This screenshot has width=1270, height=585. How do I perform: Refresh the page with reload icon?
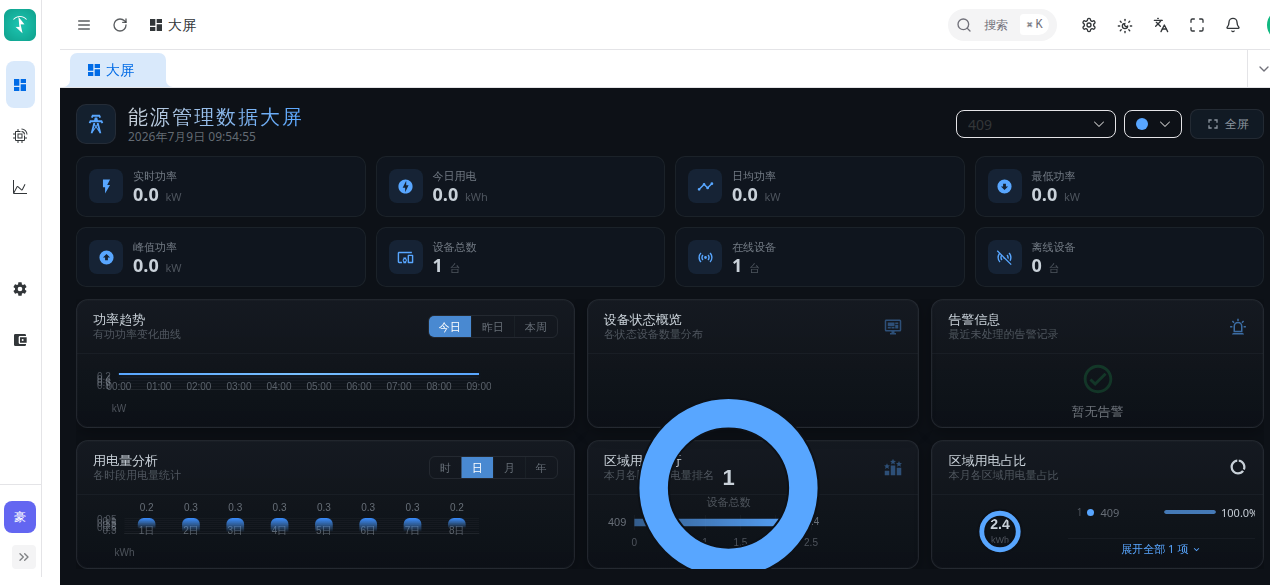120,25
